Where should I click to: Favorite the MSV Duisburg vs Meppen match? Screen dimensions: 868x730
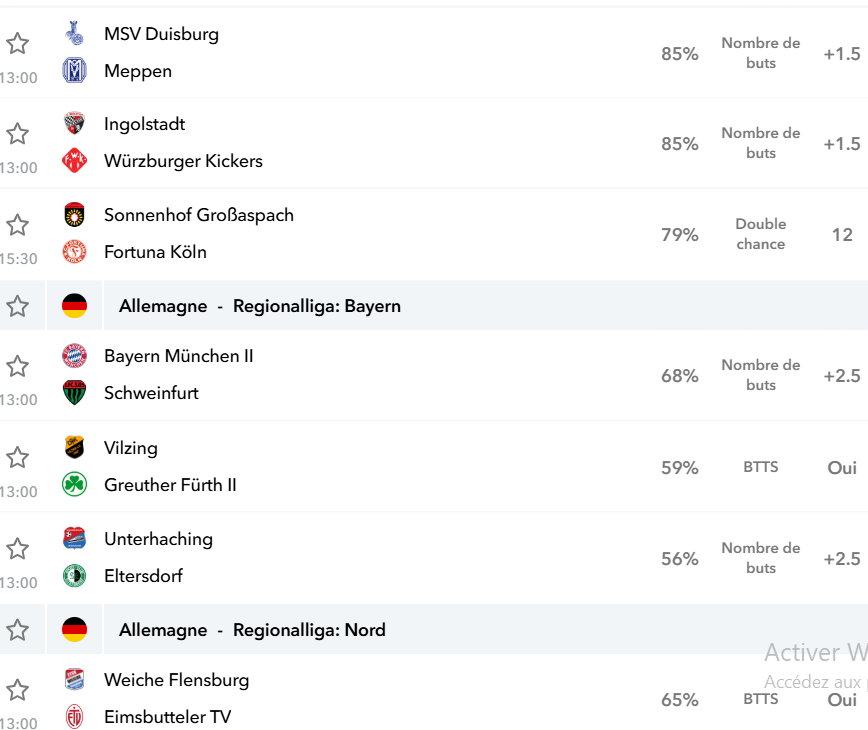(17, 43)
